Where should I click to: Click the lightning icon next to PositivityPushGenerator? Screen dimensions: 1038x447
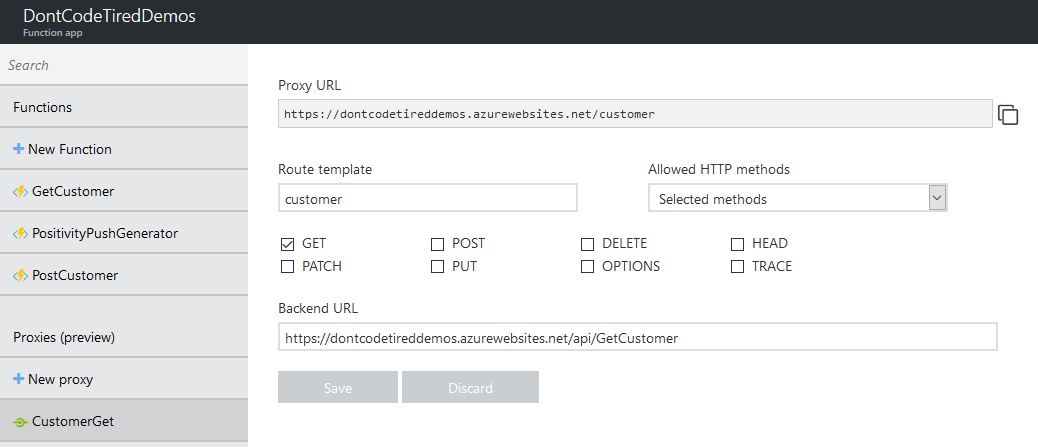click(x=21, y=234)
